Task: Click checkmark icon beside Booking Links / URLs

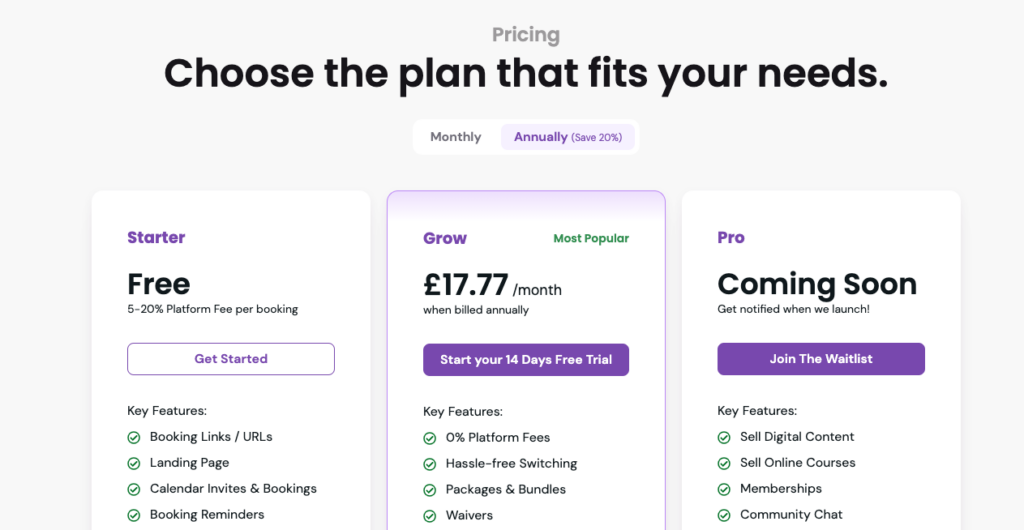Action: 134,437
